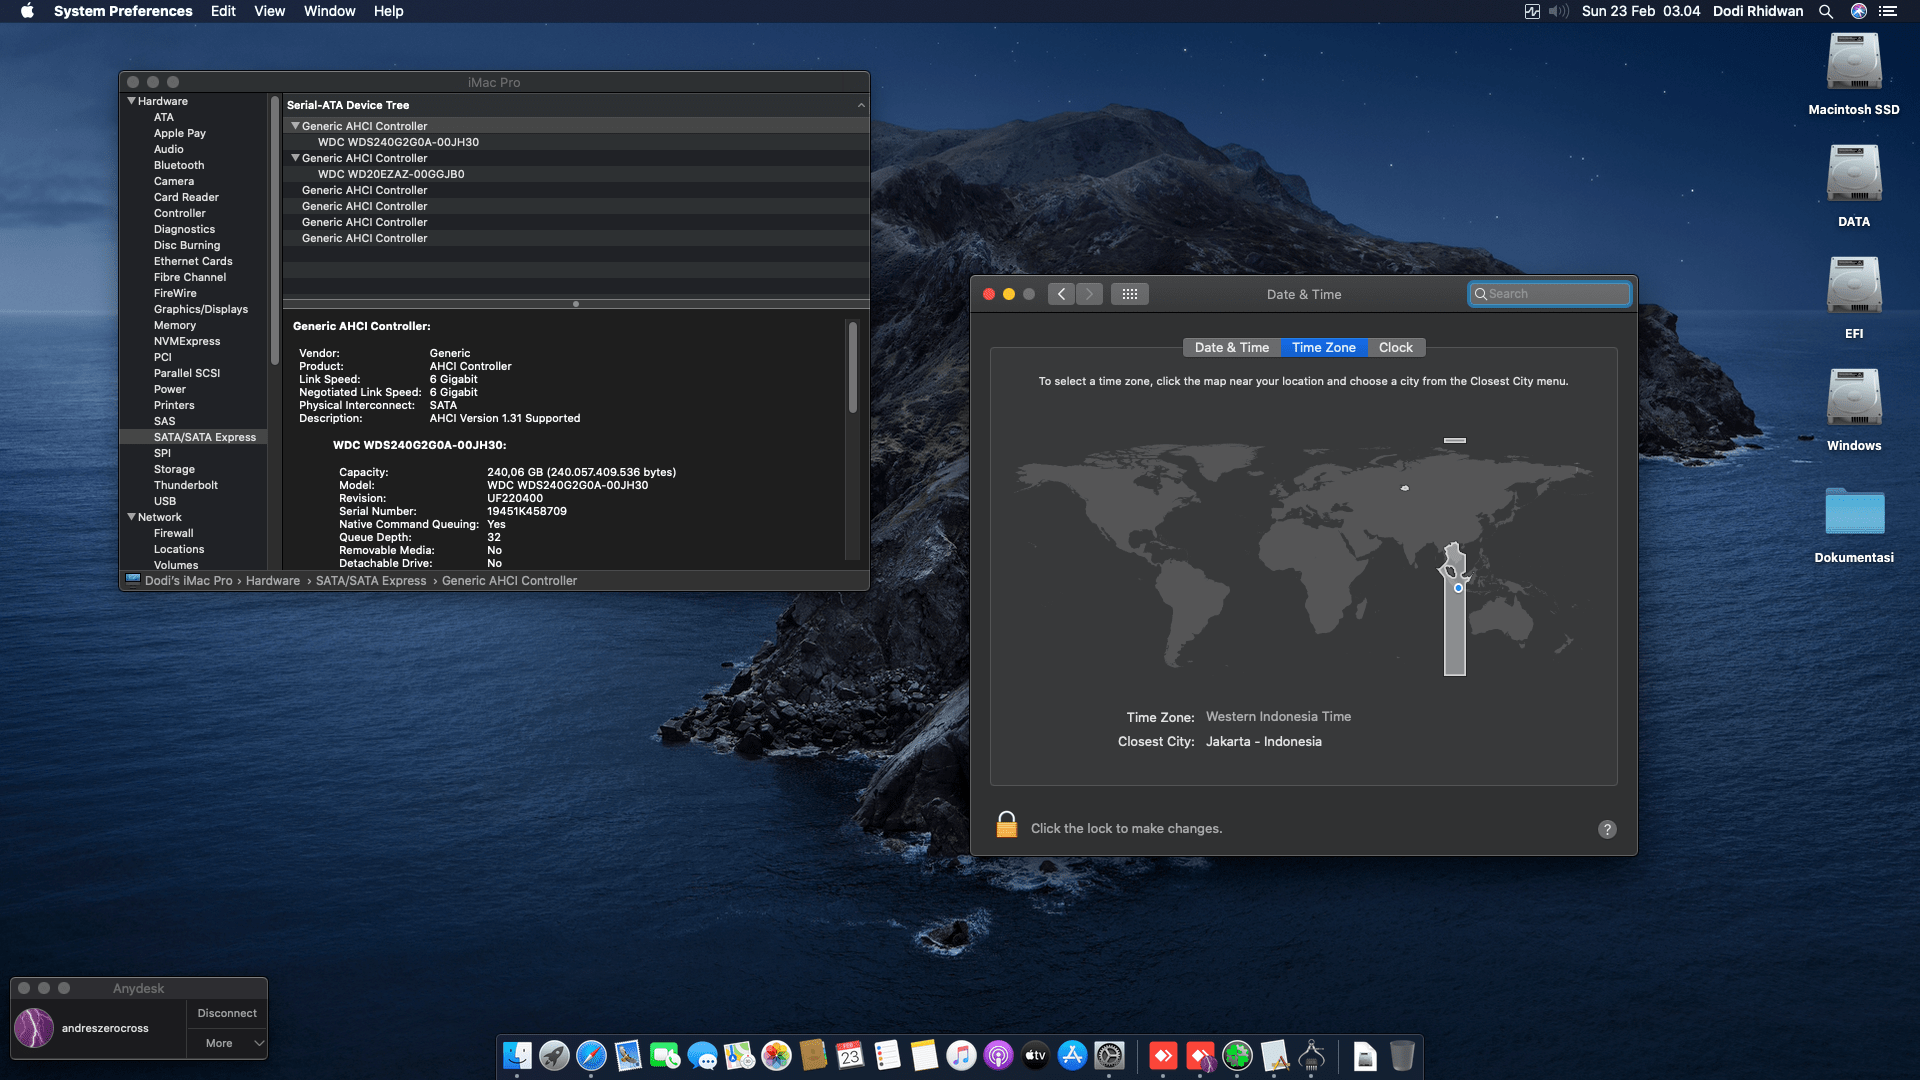Open Apple TV app in Dock
1920x1080 pixels.
(x=1035, y=1055)
